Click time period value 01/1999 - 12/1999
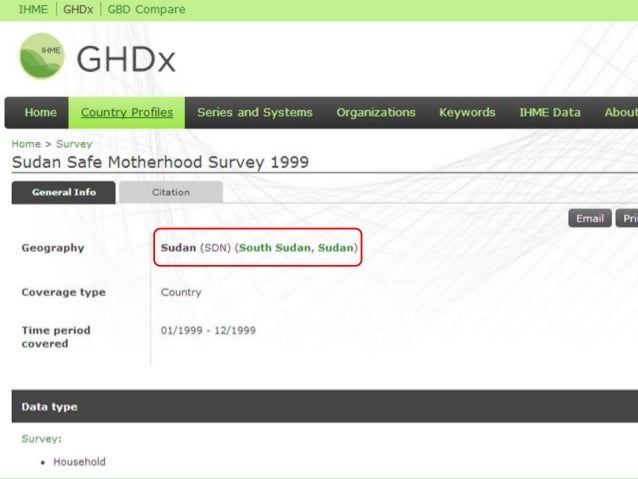Screen dimensions: 638x479 [208, 330]
